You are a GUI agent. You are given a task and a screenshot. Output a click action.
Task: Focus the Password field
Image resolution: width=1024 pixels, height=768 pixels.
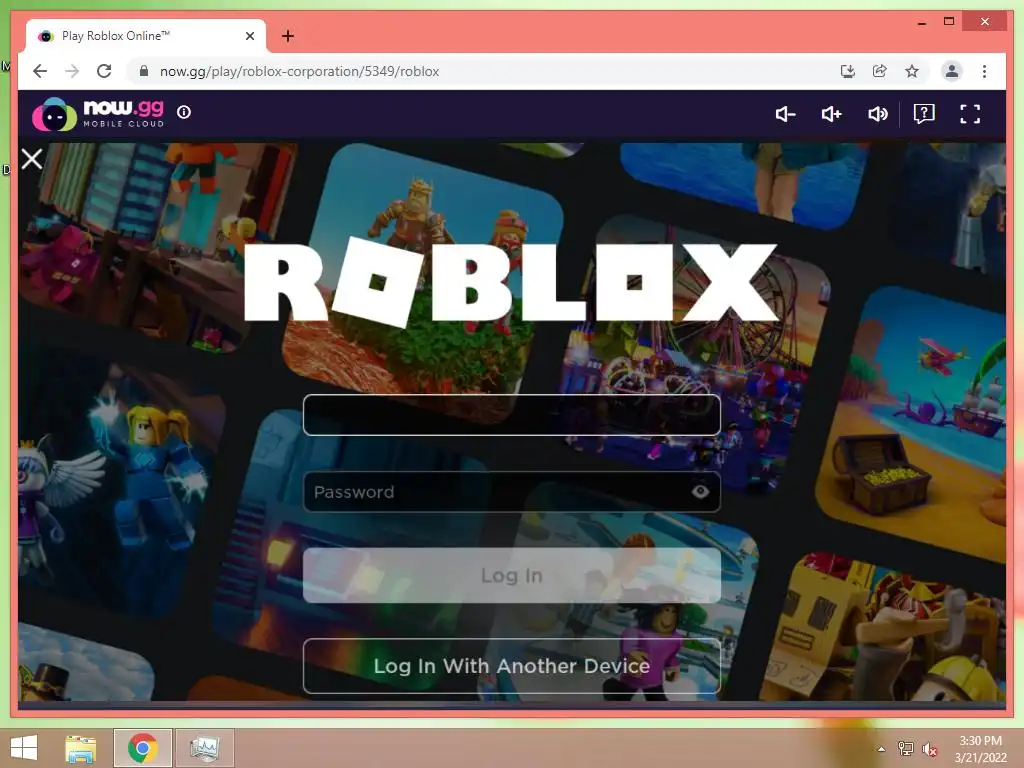(511, 492)
